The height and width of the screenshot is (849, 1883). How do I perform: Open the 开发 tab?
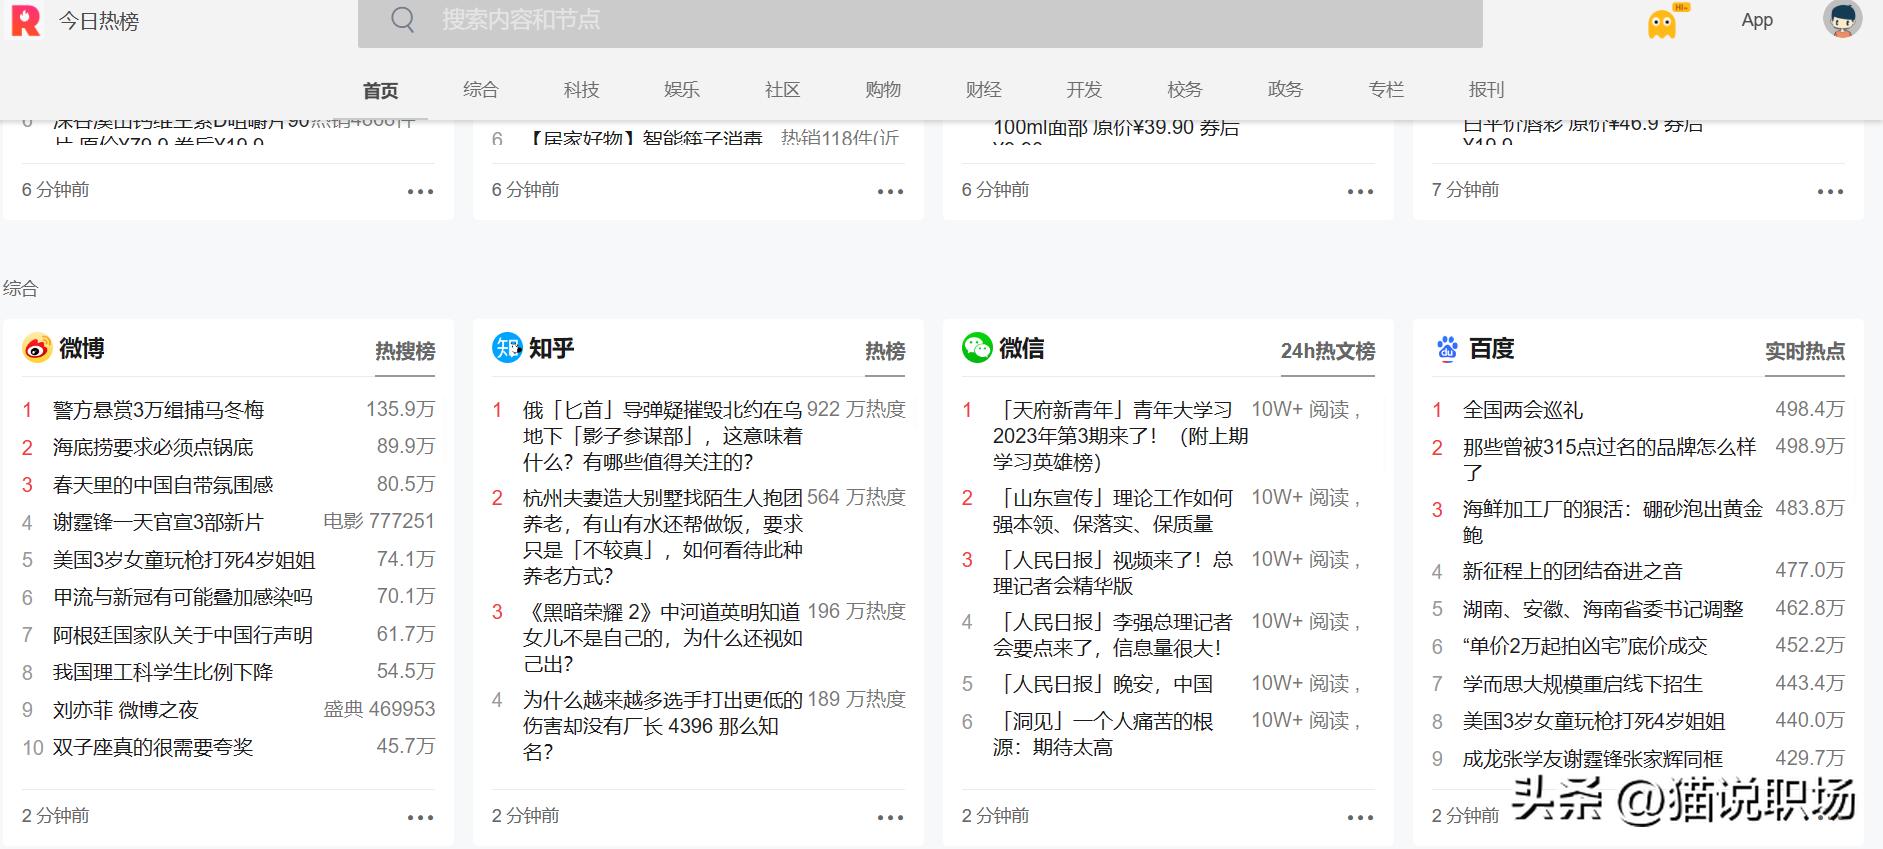pyautogui.click(x=1084, y=90)
